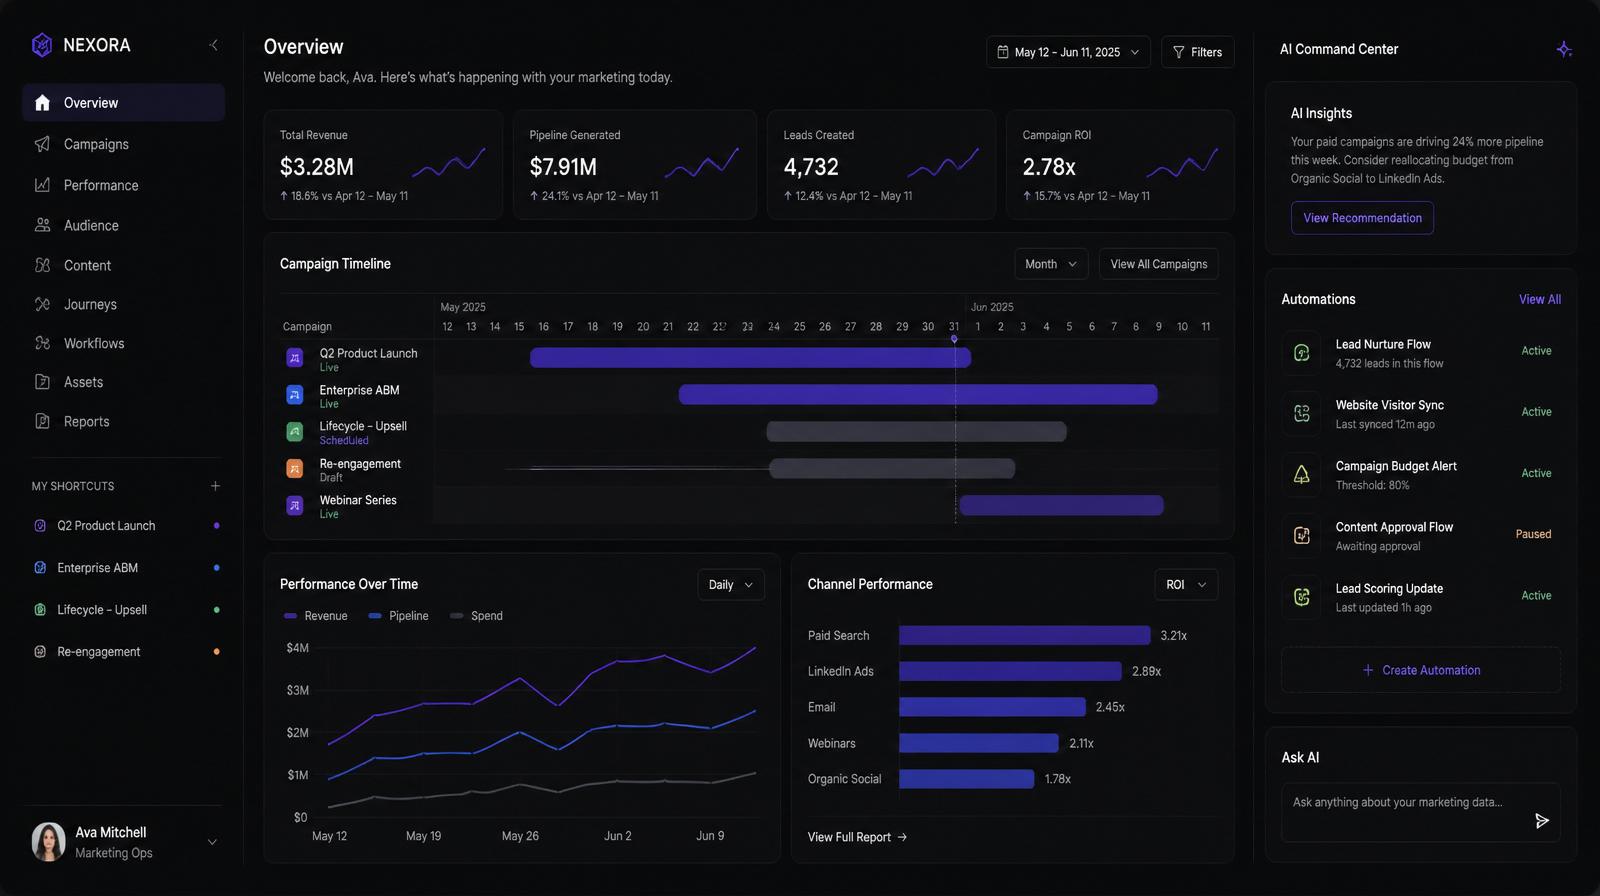Image resolution: width=1600 pixels, height=896 pixels.
Task: Click the AI sparkle icon in Command Center
Action: click(1564, 49)
